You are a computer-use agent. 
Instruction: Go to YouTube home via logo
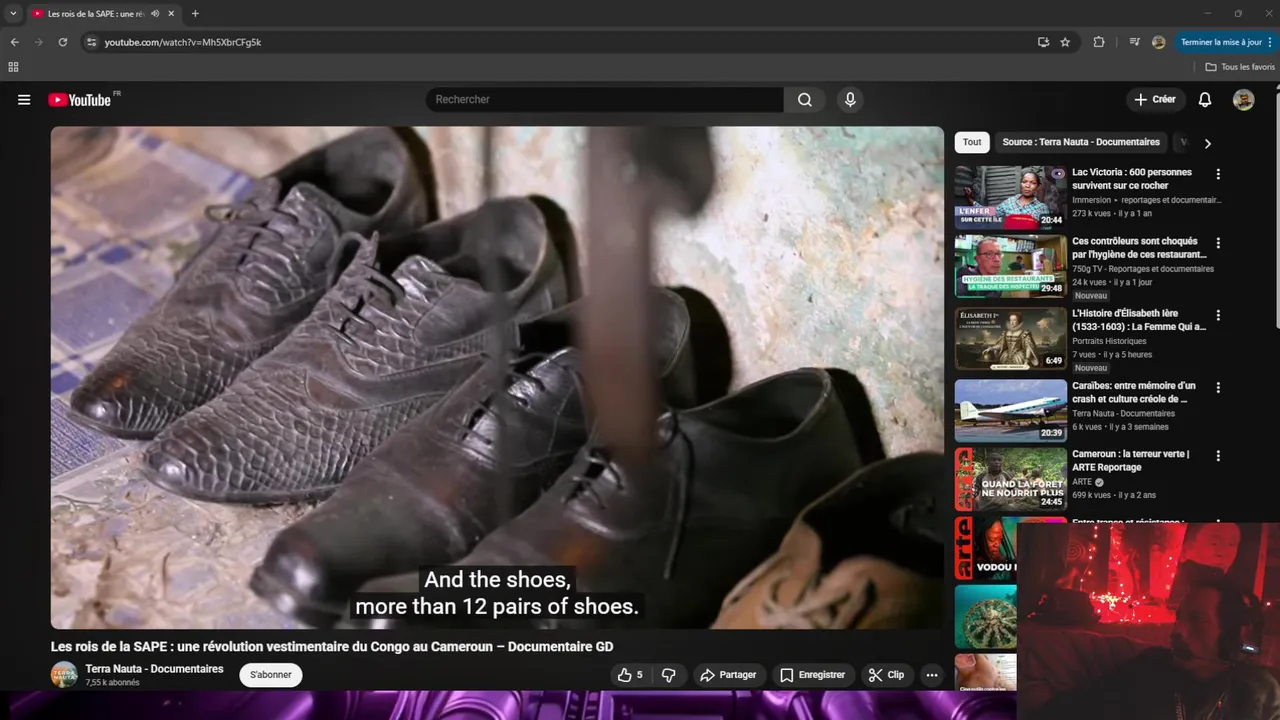point(80,100)
